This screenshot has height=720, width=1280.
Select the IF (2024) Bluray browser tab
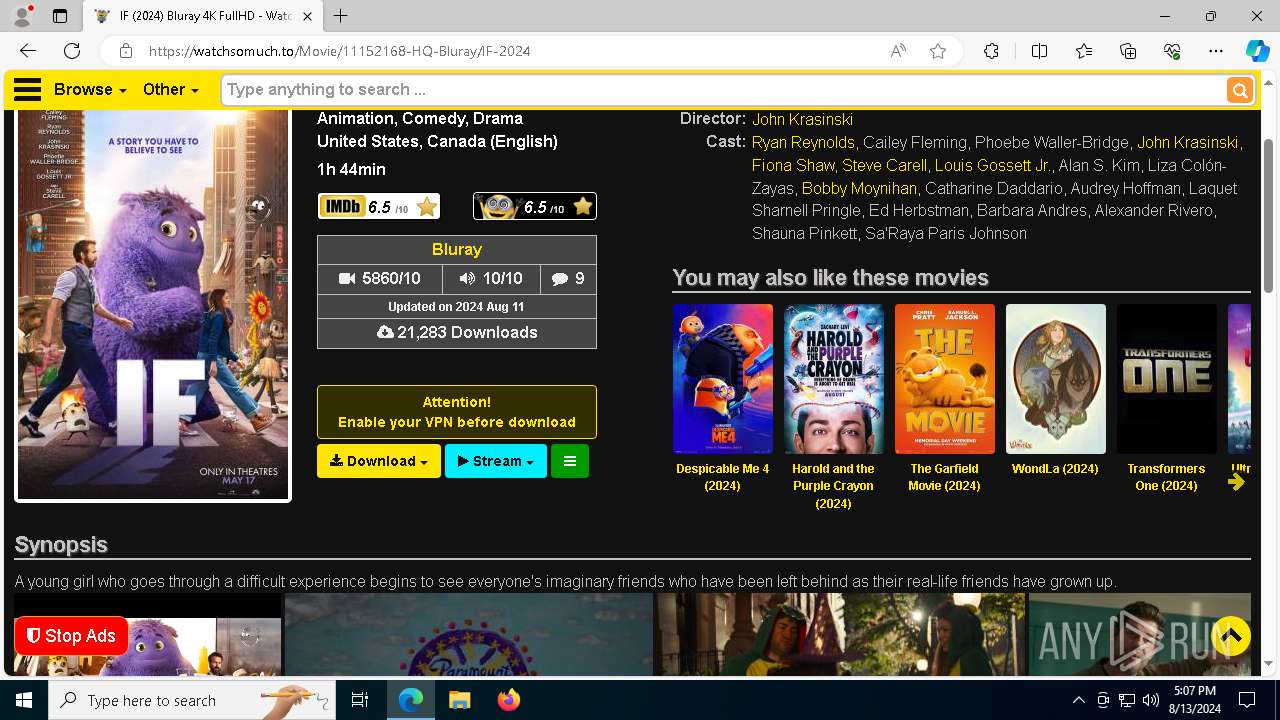click(x=202, y=17)
